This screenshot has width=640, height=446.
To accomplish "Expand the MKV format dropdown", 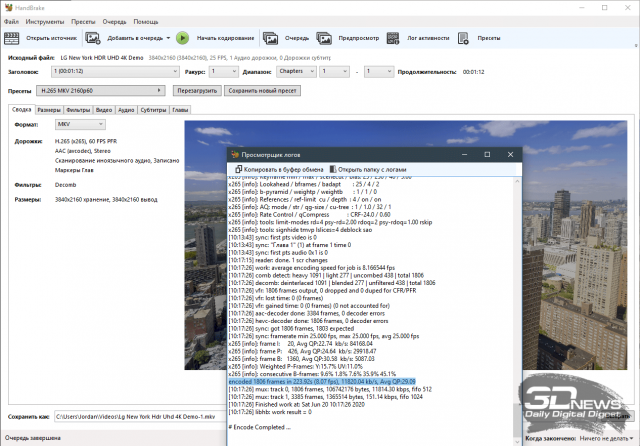I will 80,125.
